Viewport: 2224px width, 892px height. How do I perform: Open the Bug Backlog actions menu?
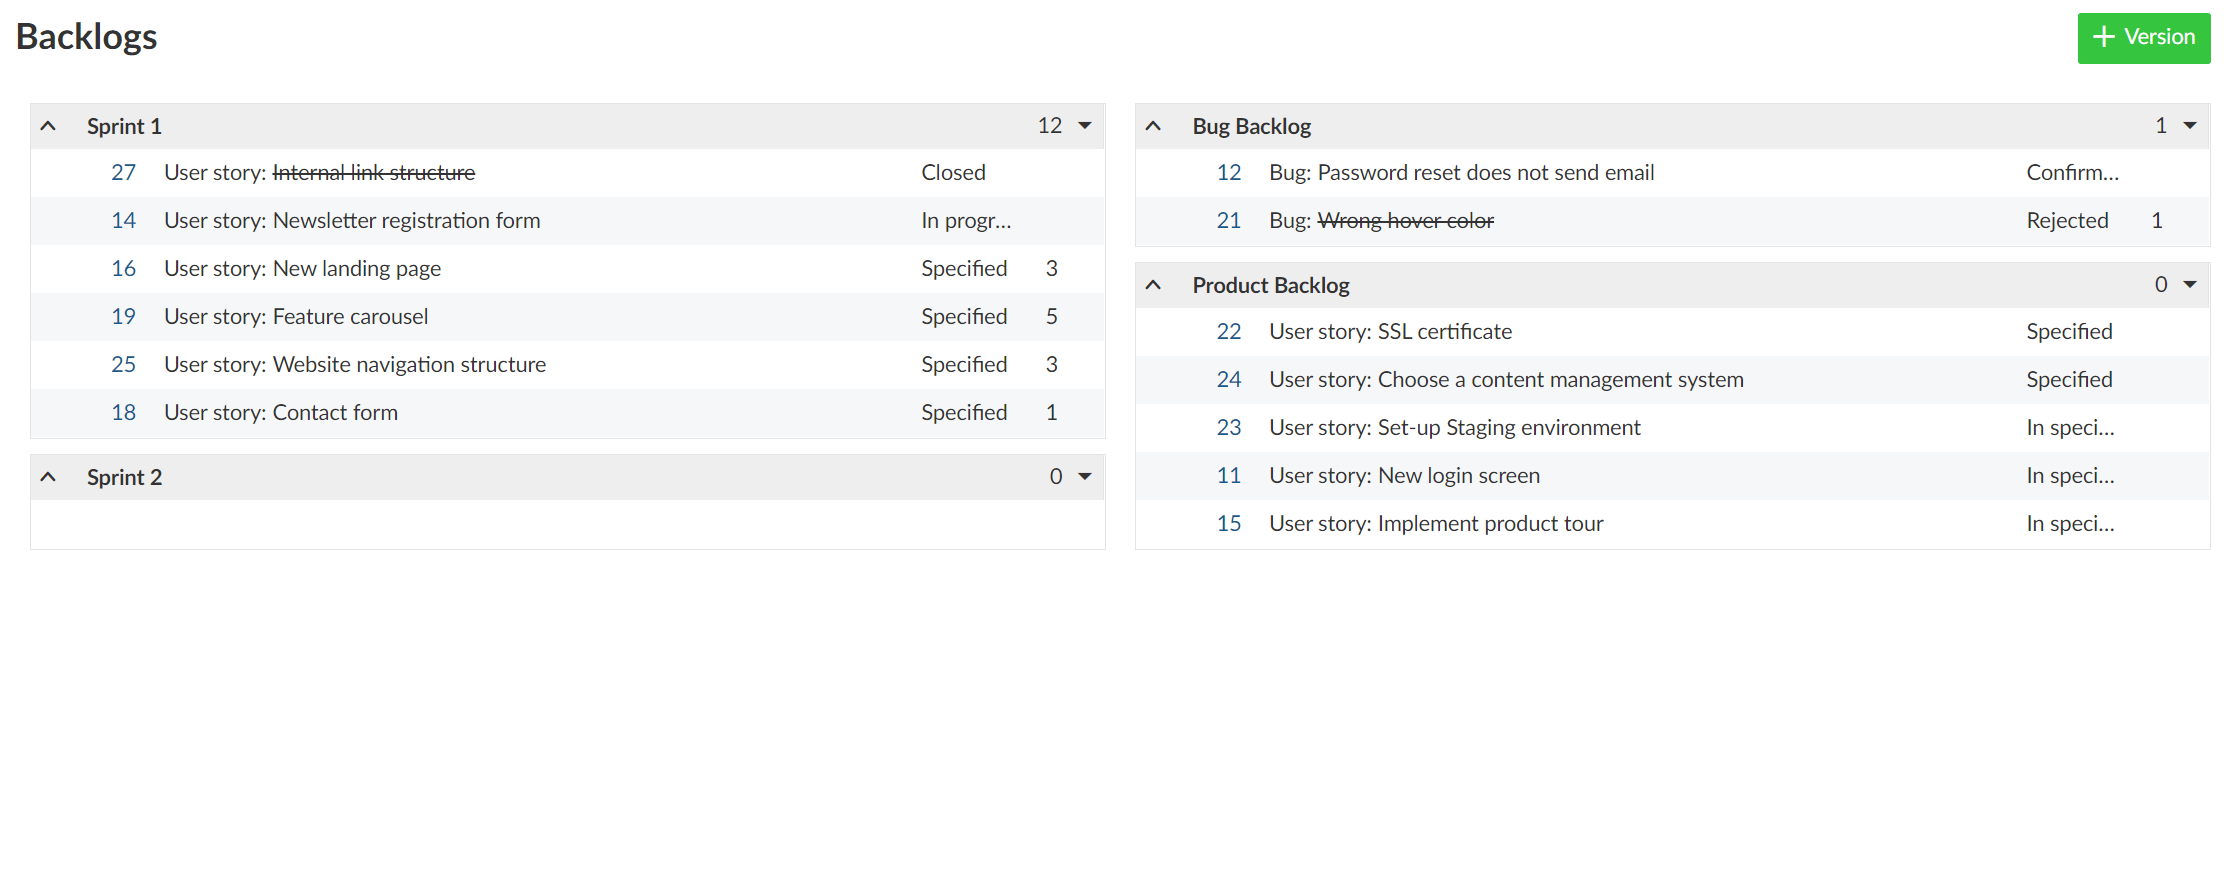[2191, 125]
